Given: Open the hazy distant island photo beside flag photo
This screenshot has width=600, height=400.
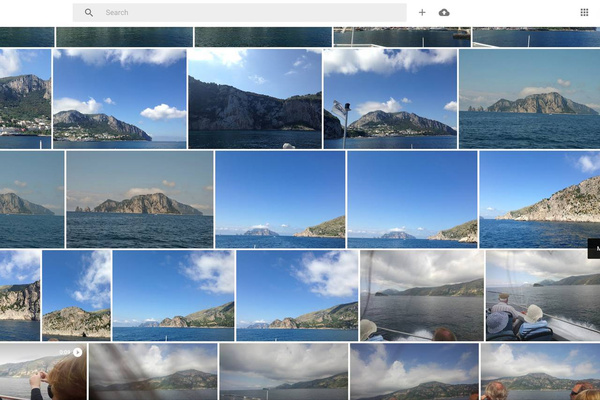Looking at the screenshot, I should [x=530, y=99].
